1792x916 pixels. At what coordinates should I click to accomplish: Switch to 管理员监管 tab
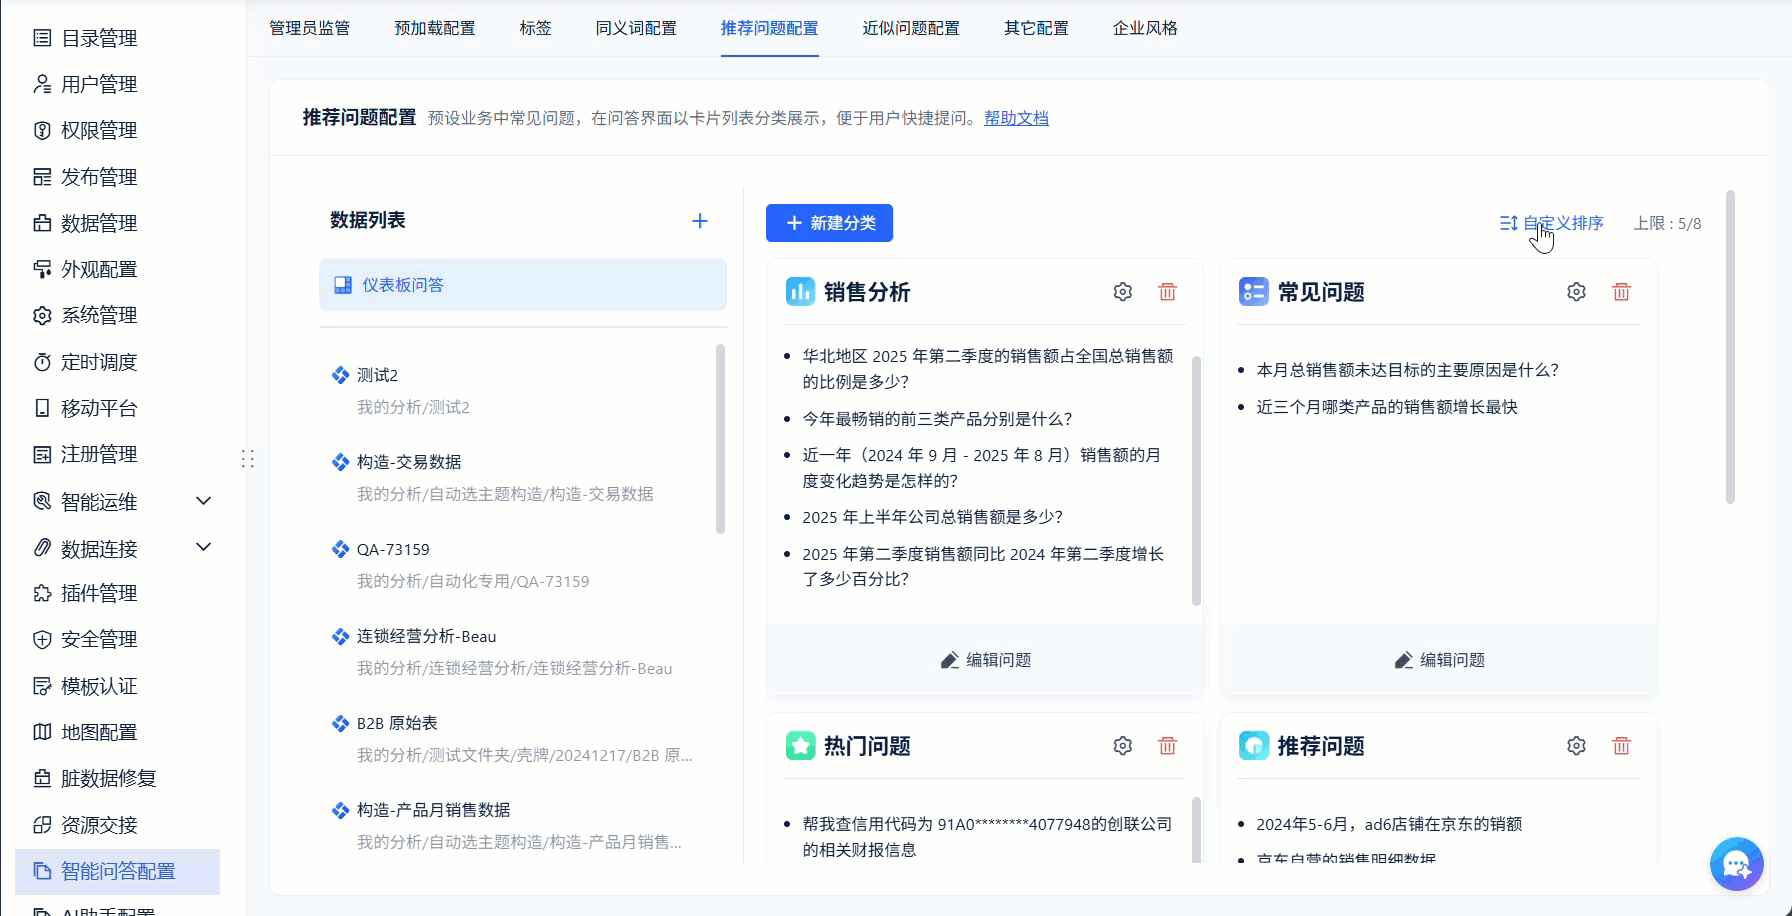tap(310, 28)
